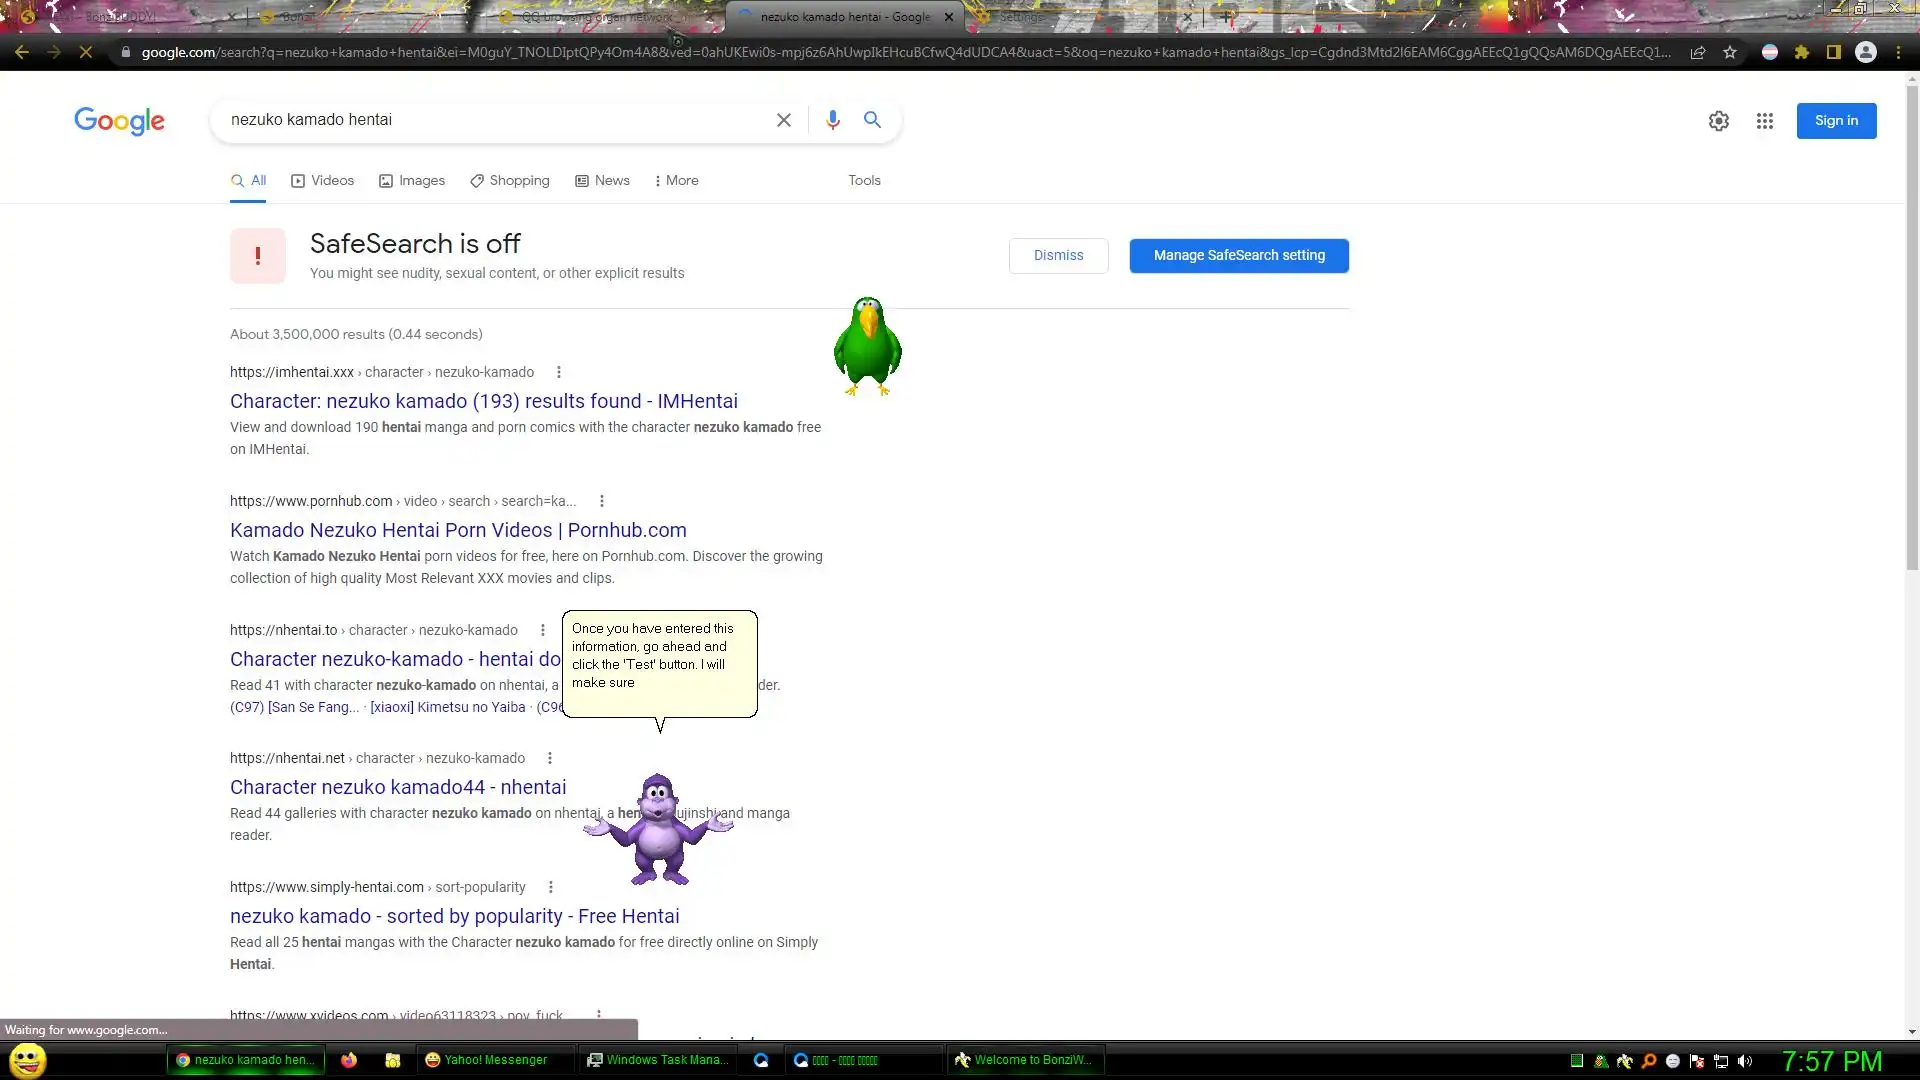The height and width of the screenshot is (1080, 1920).
Task: Dismiss the SafeSearch notice
Action: tap(1058, 256)
